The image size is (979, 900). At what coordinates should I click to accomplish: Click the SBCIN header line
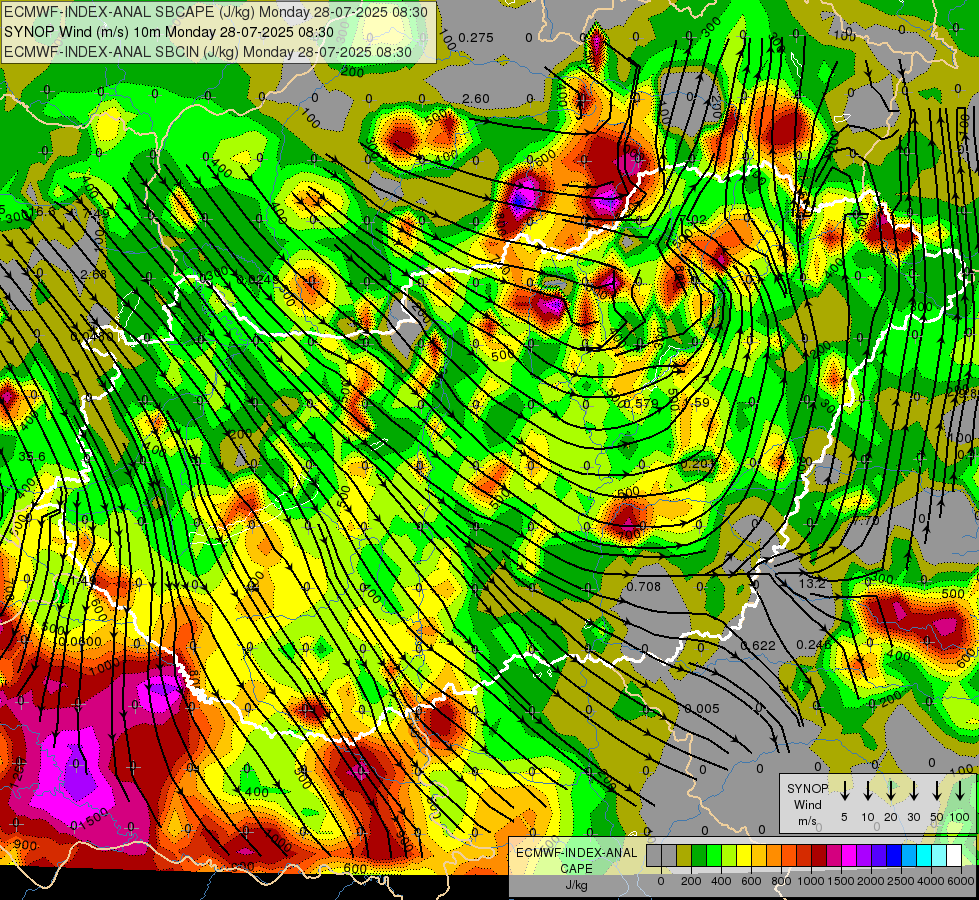(x=208, y=52)
